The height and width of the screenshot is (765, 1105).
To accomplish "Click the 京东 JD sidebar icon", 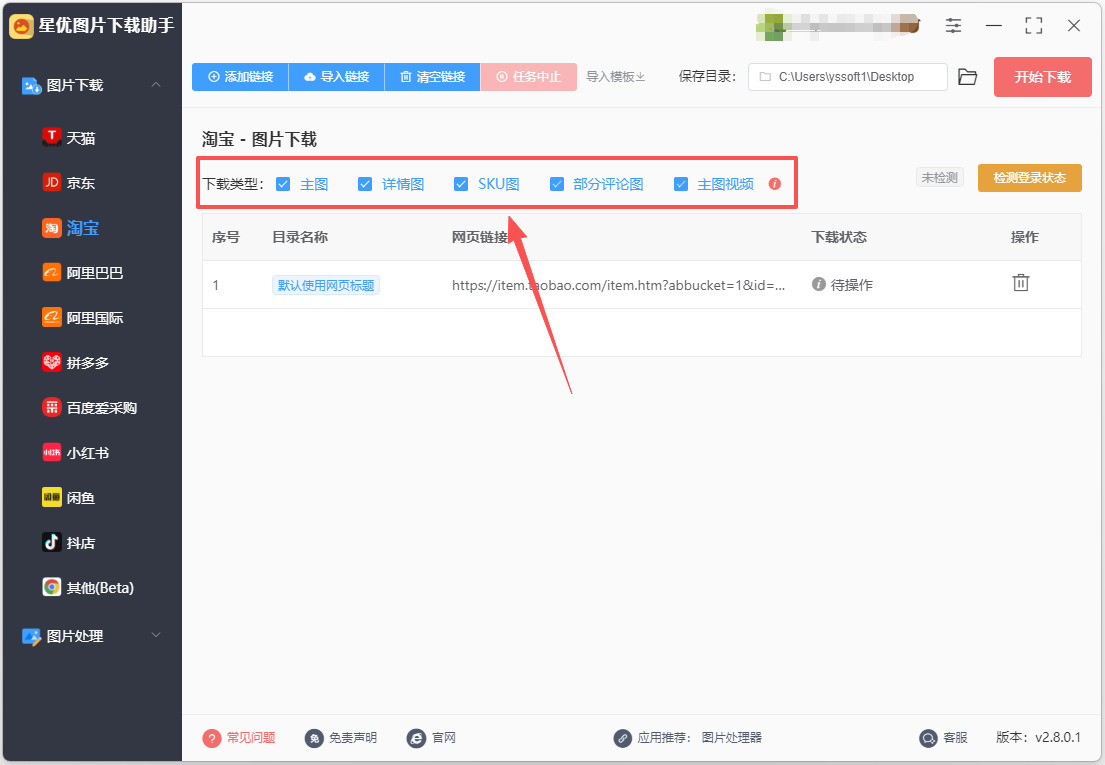I will [51, 182].
